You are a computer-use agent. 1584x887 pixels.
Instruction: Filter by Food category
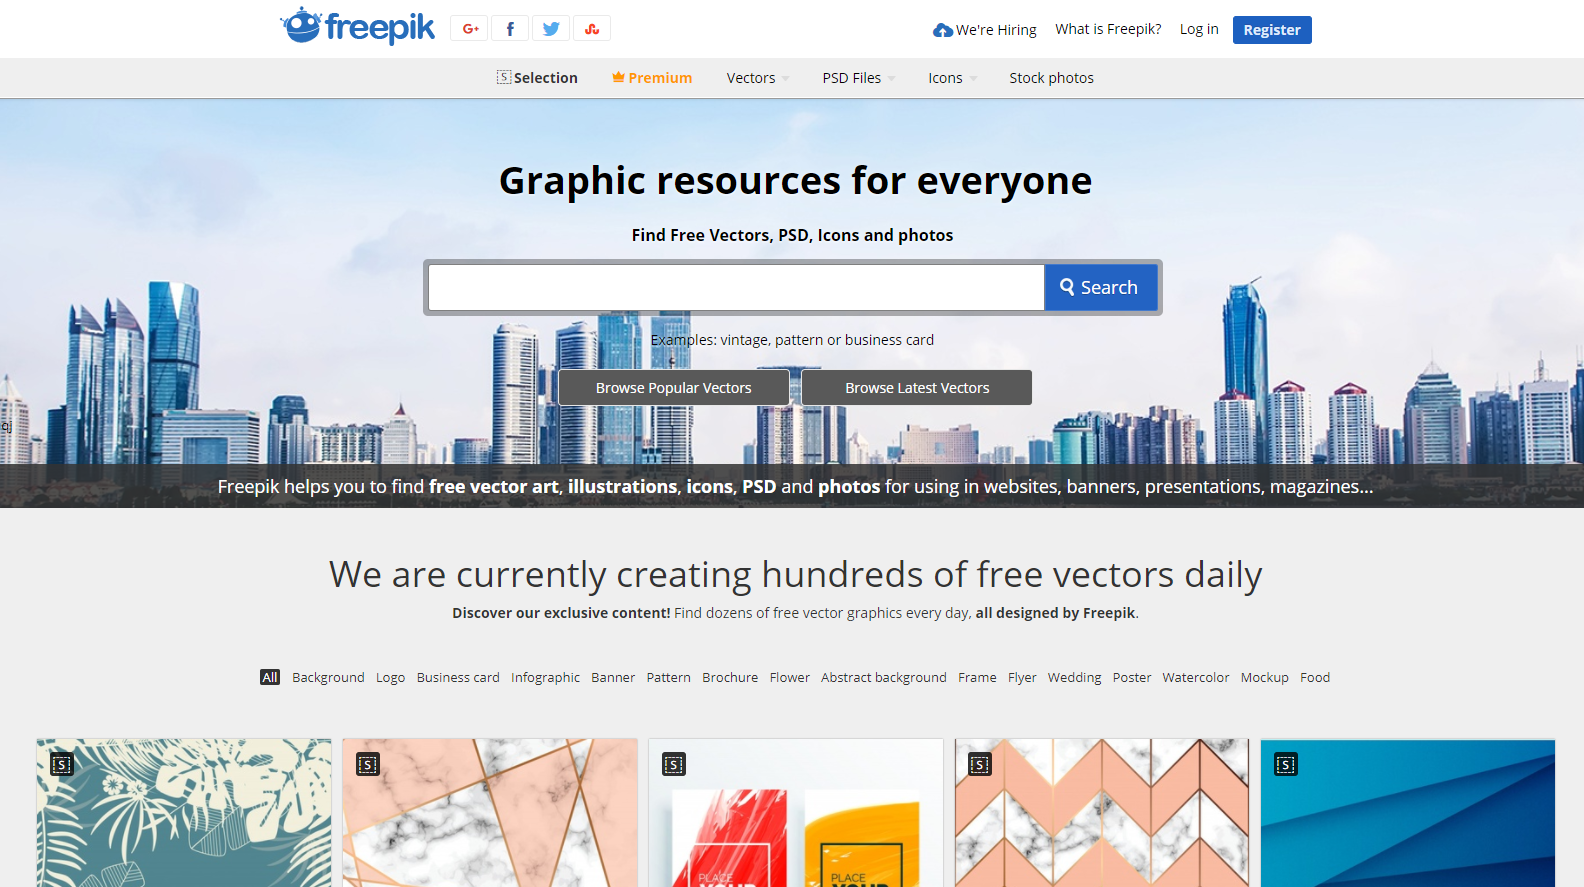[x=1315, y=677]
